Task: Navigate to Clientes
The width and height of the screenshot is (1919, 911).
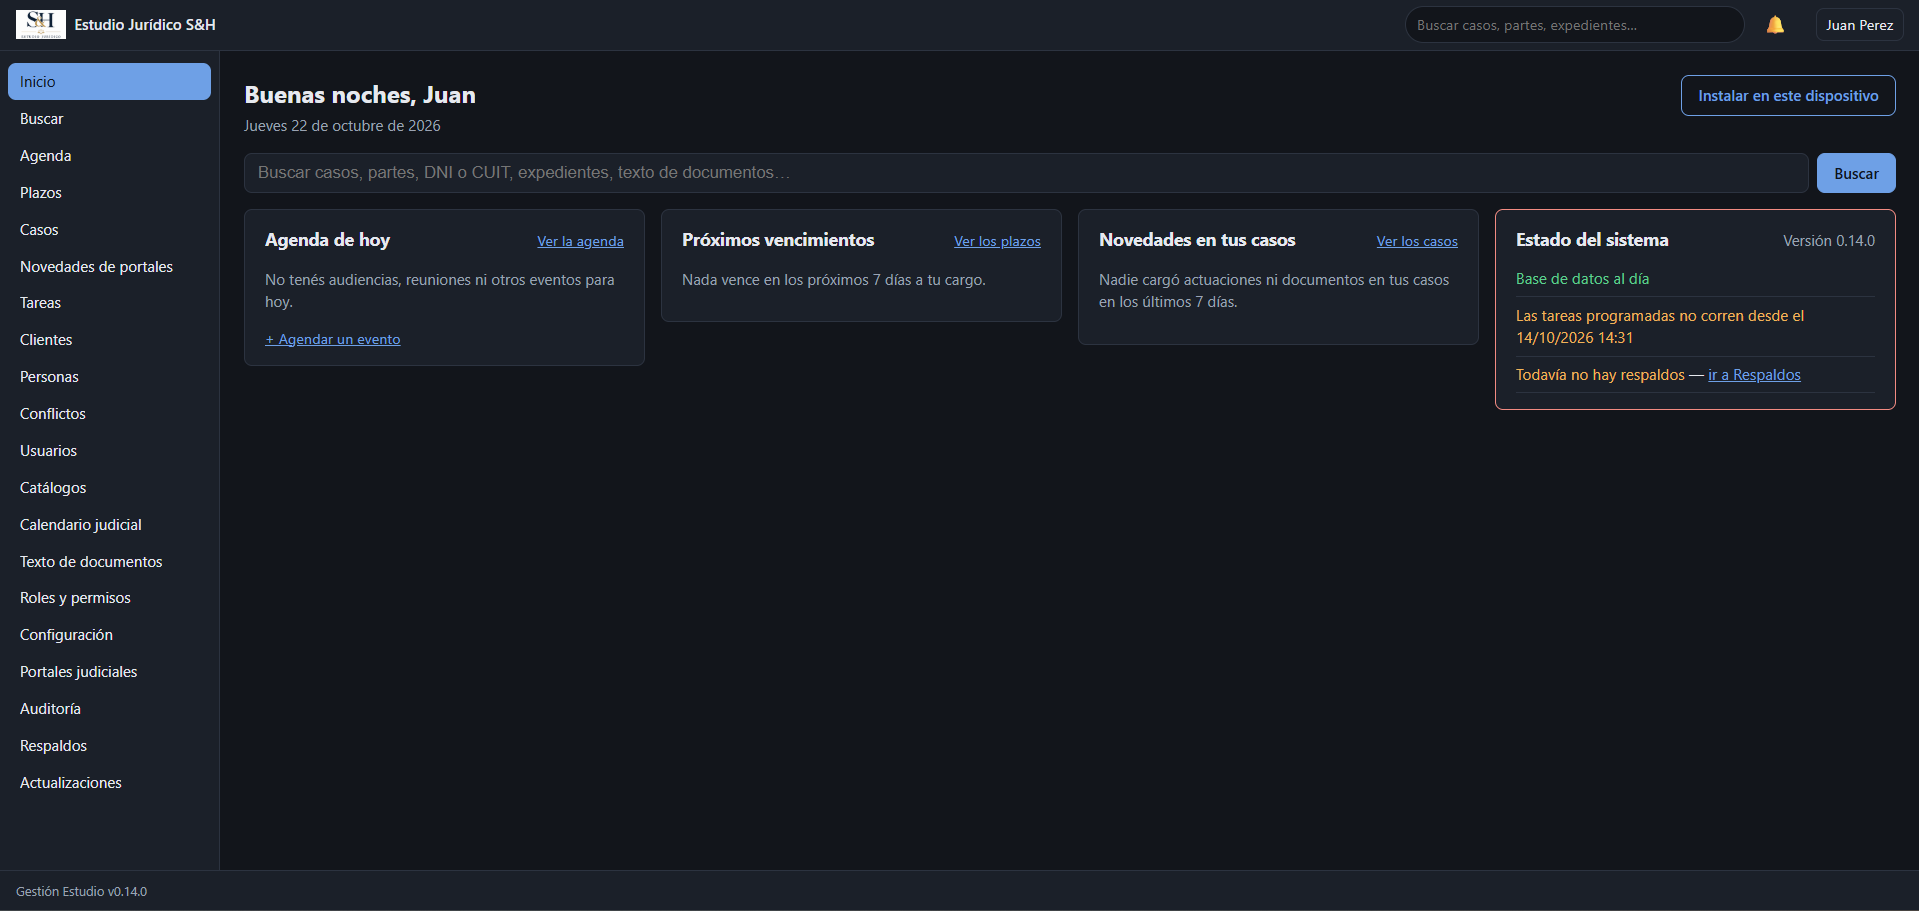Action: (109, 340)
